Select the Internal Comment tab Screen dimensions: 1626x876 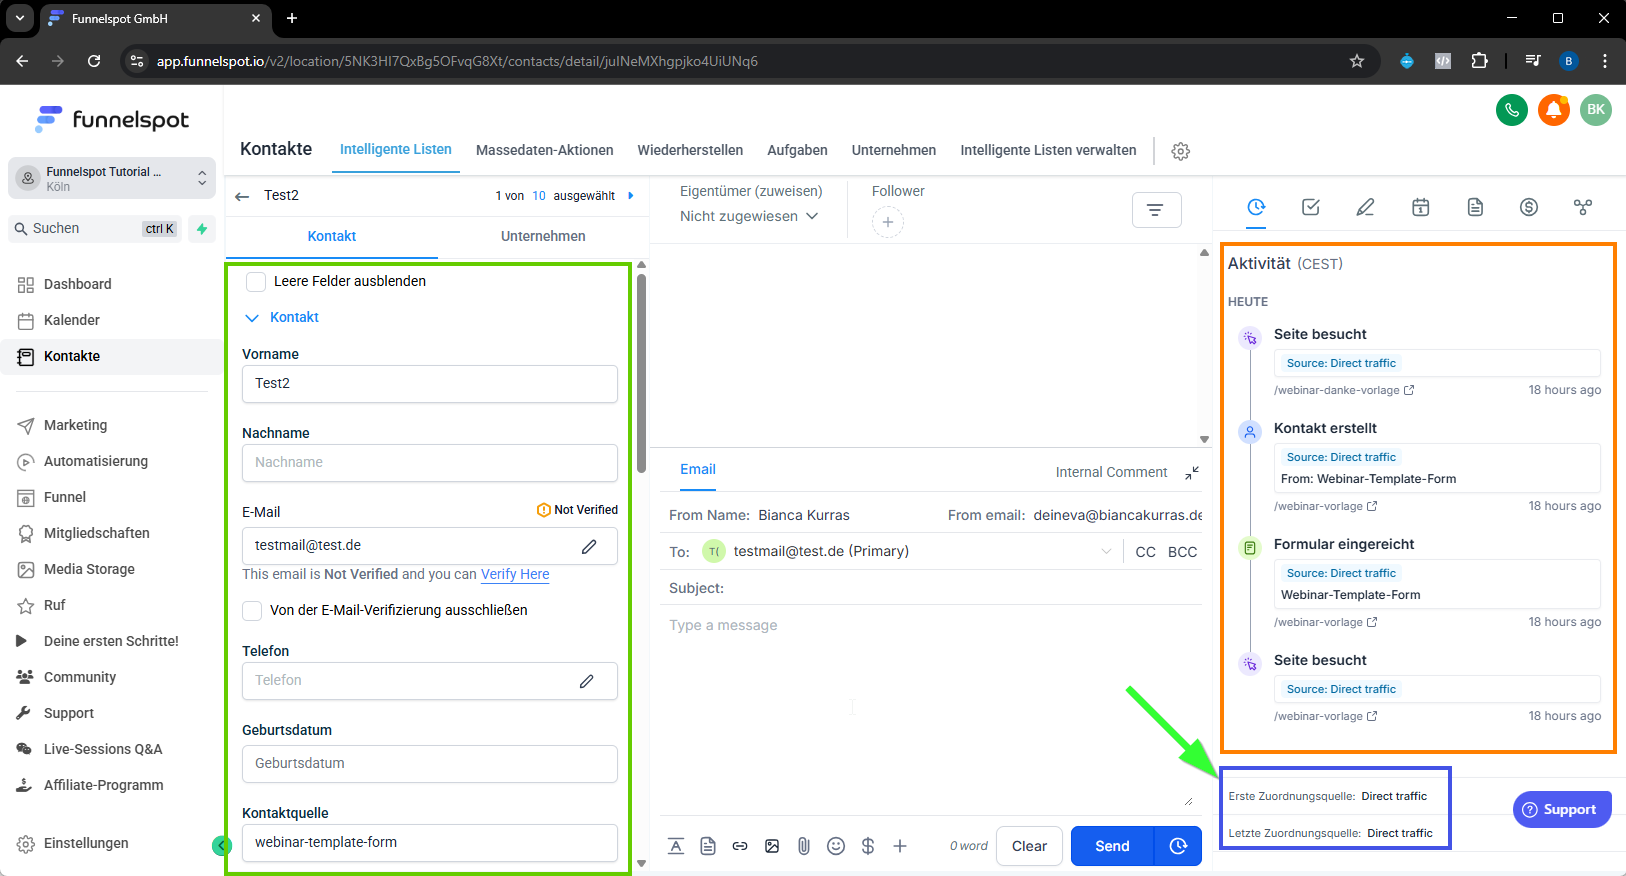pos(1111,472)
